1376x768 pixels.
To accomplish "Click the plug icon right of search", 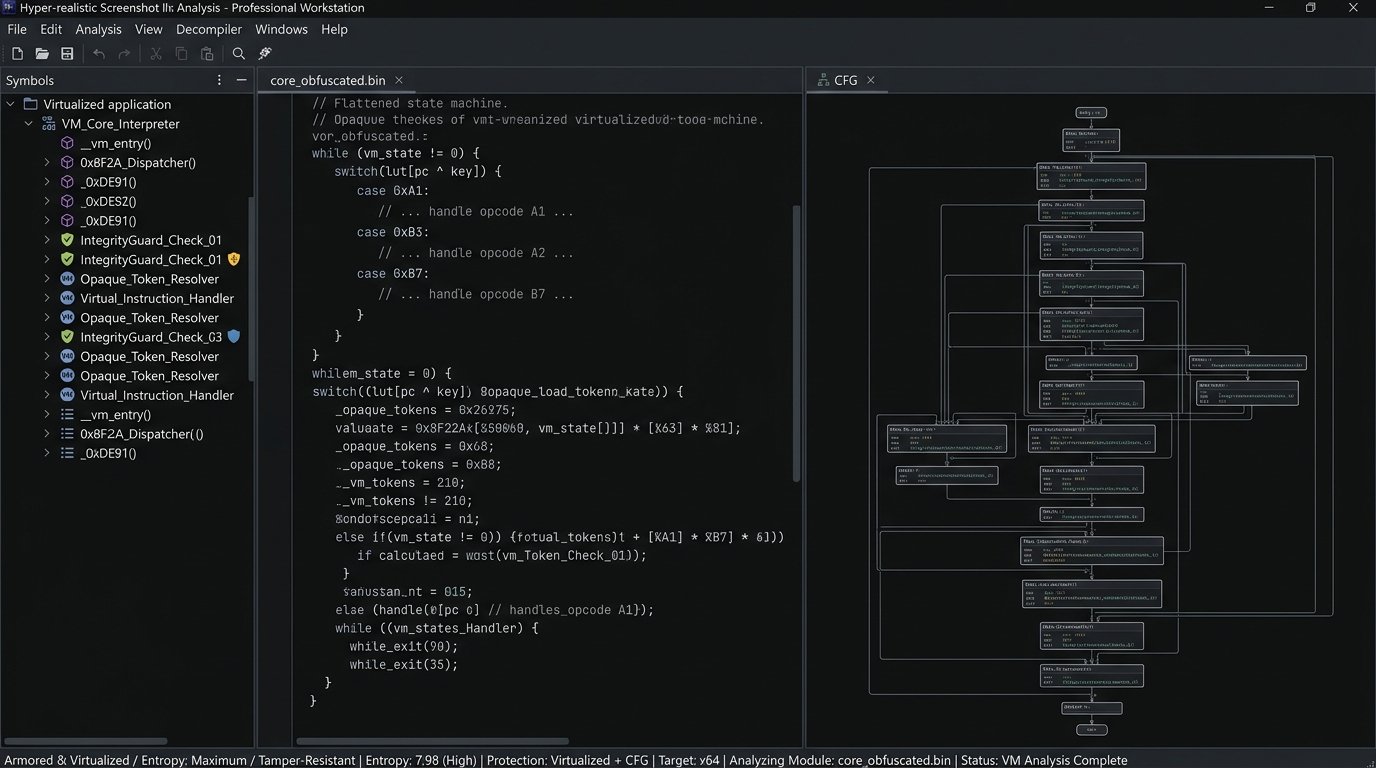I will click(265, 54).
